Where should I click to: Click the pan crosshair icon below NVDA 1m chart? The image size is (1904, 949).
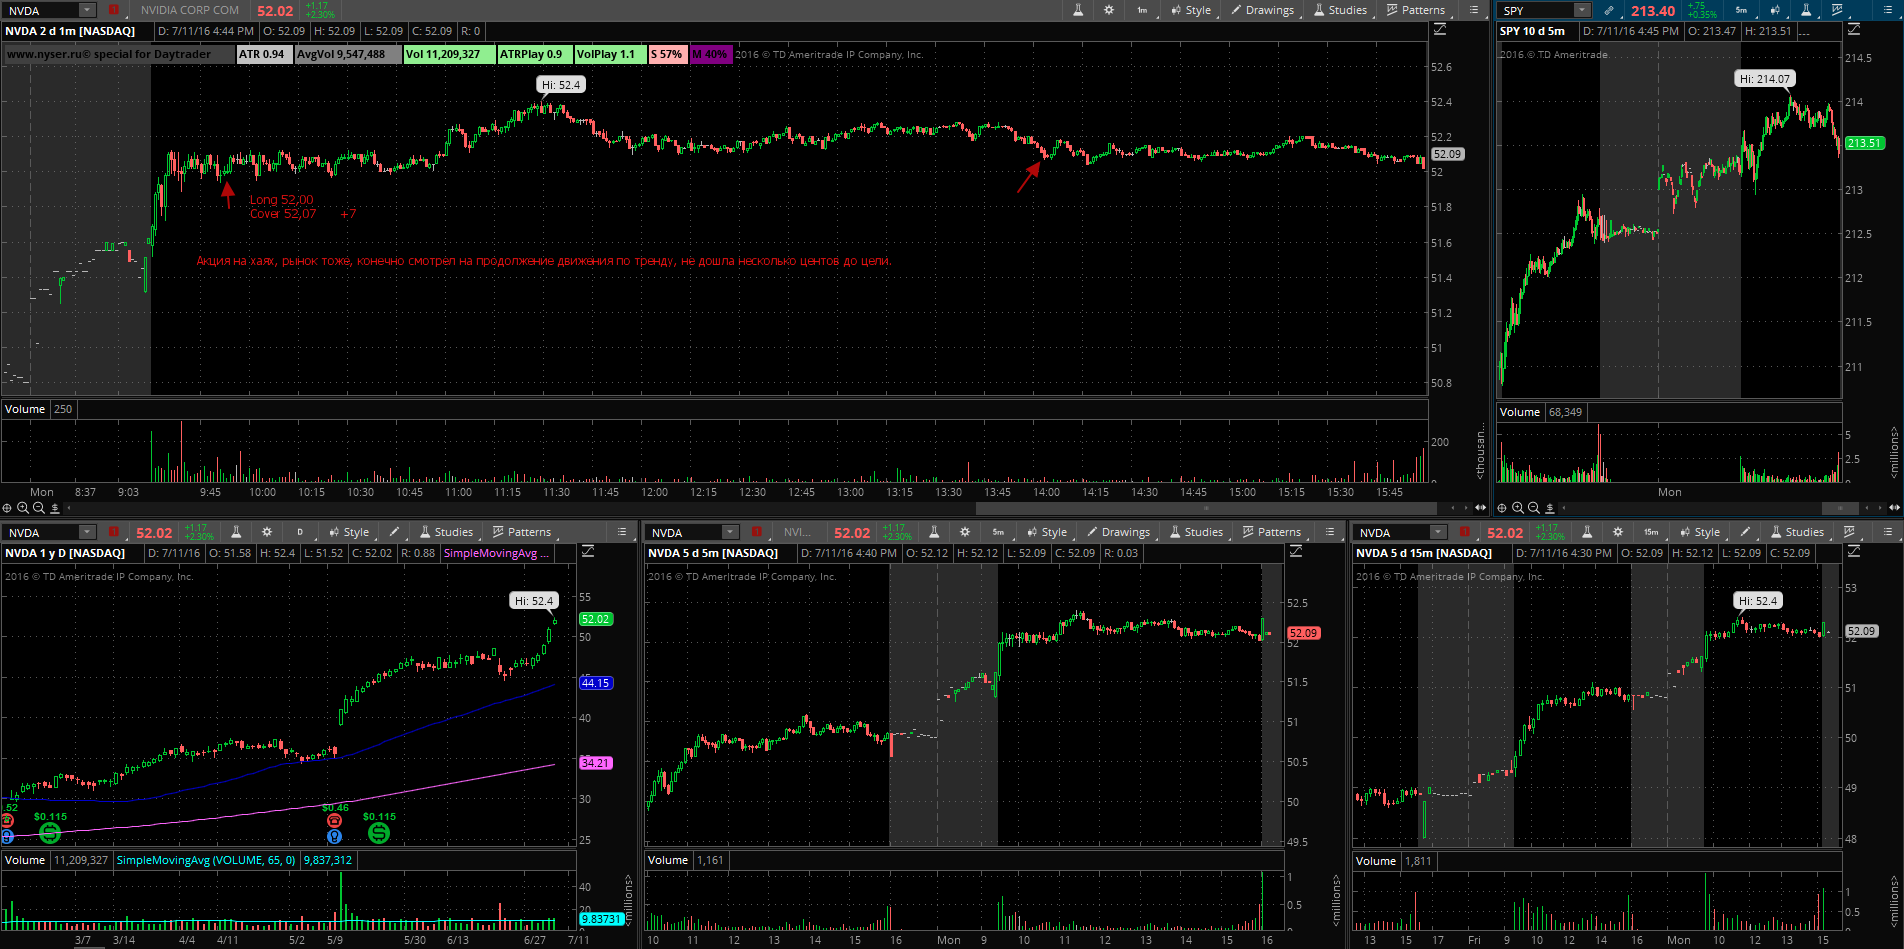point(7,508)
